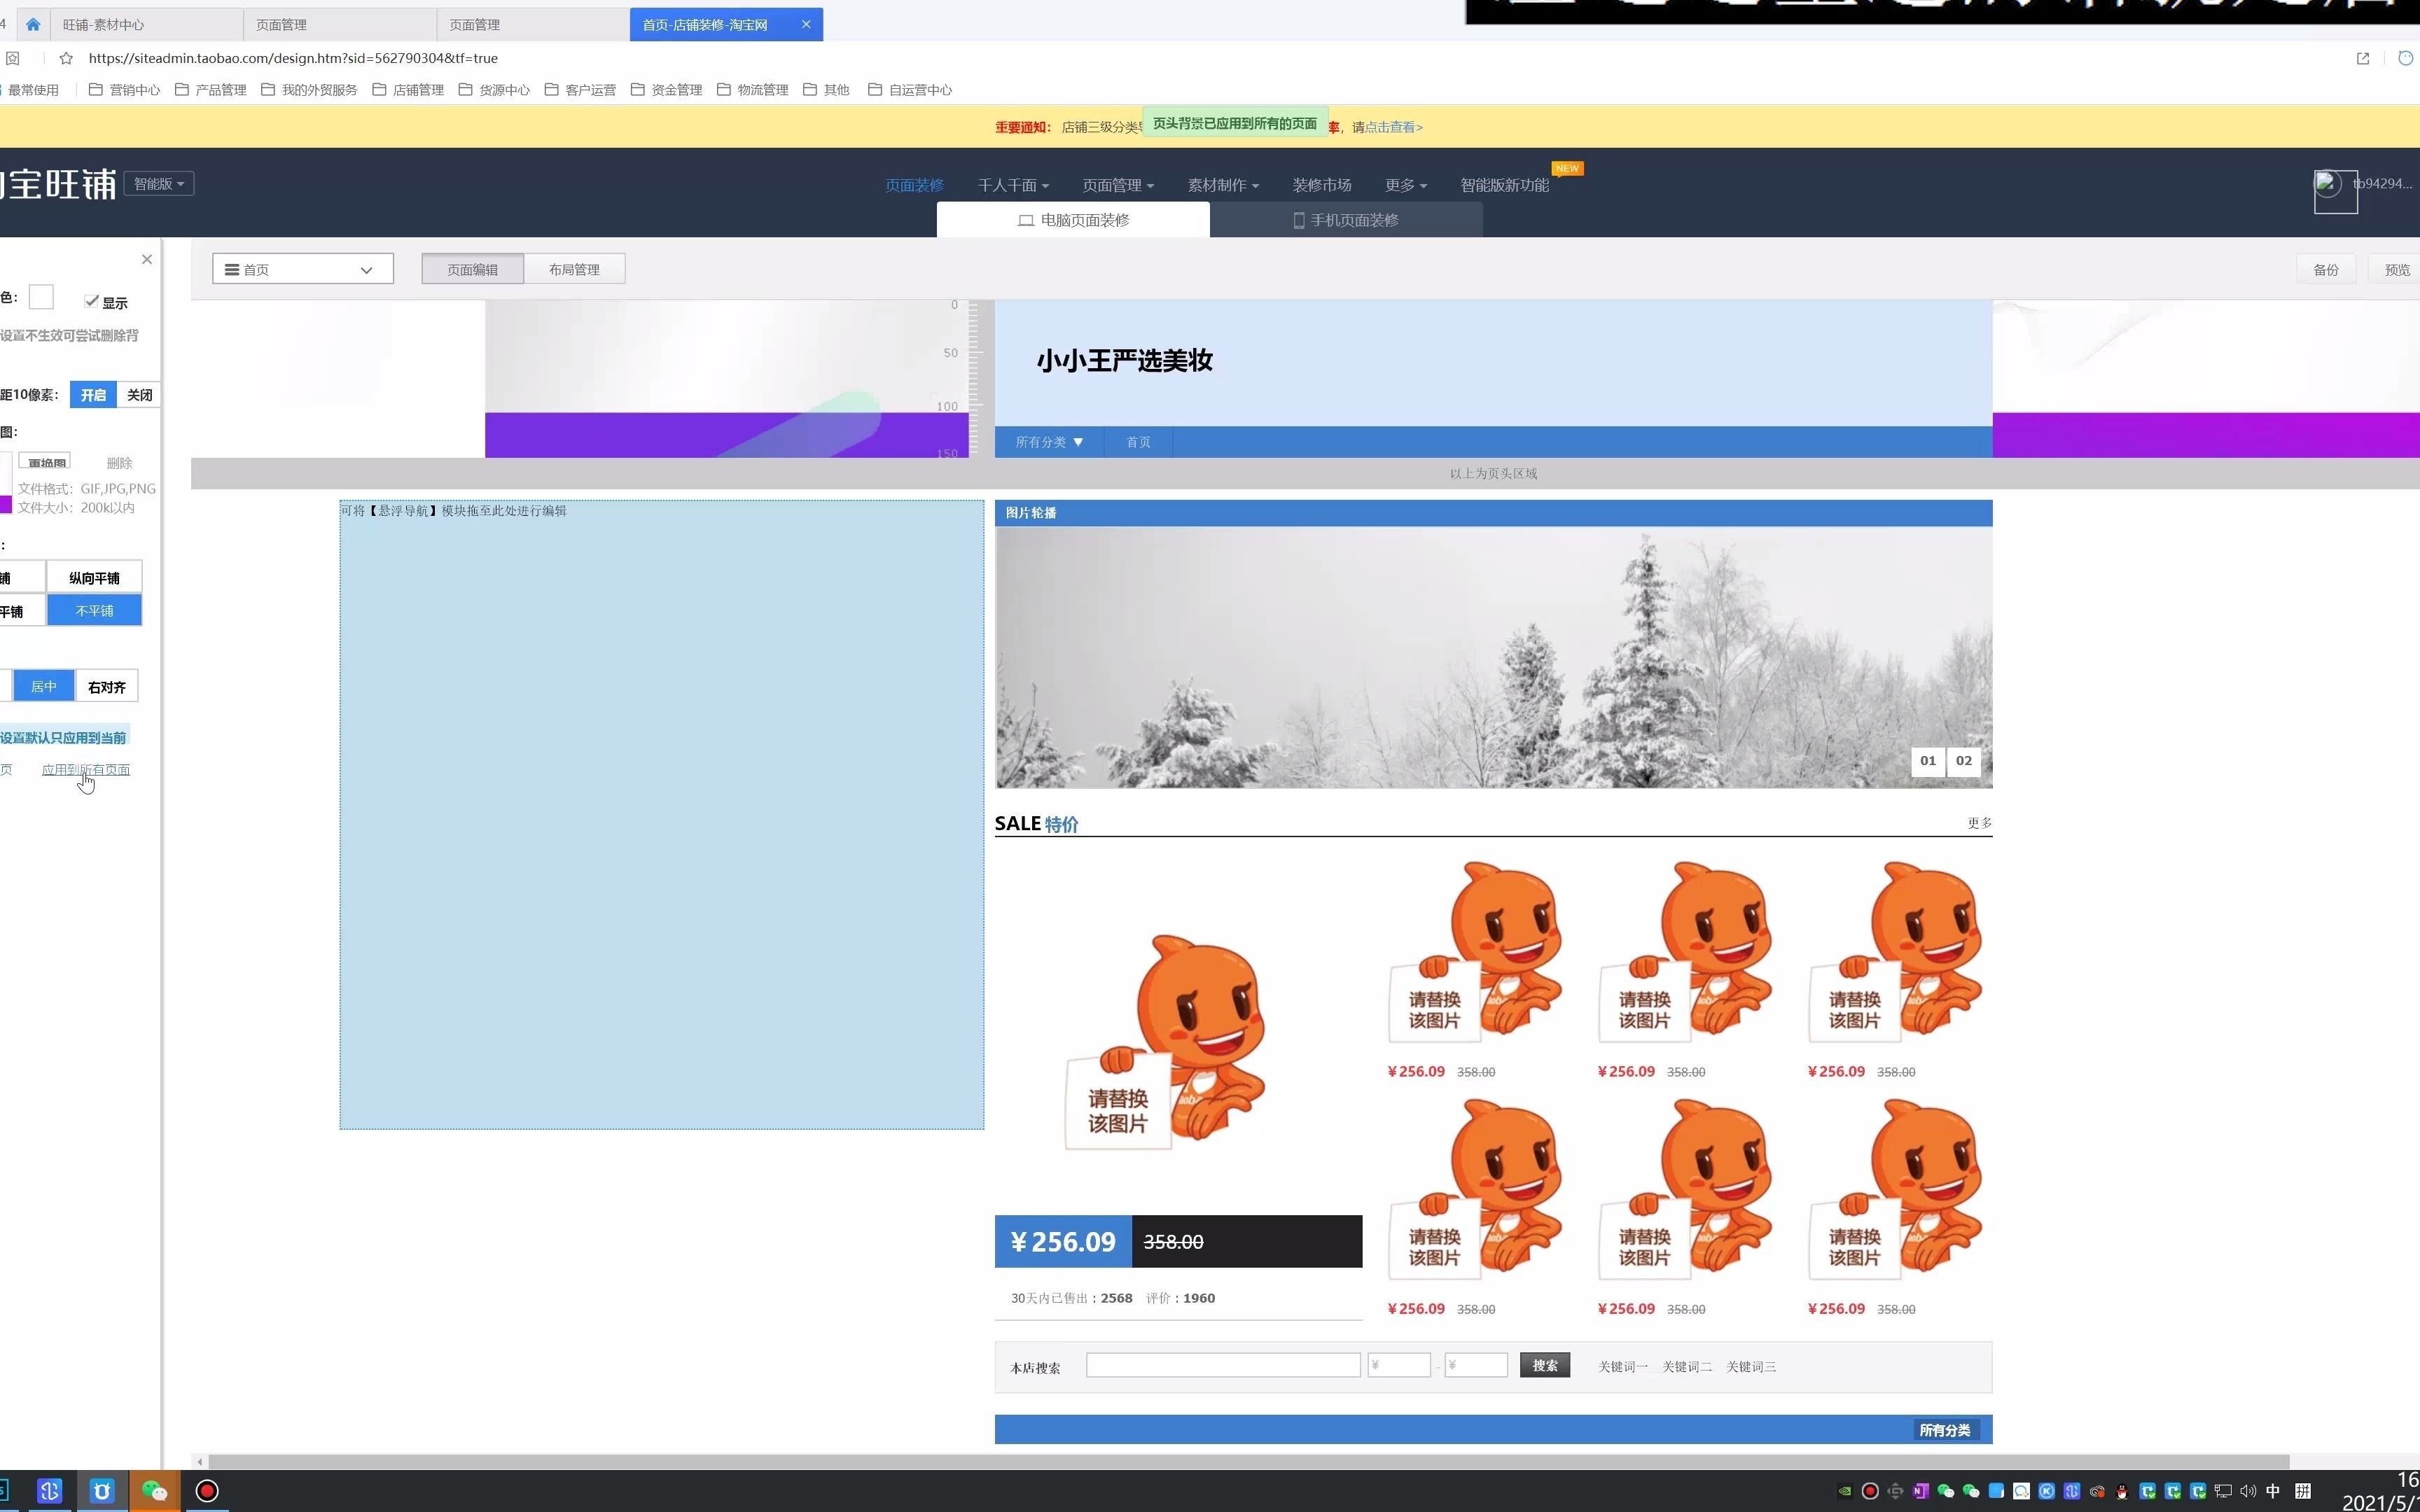
Task: Select the 页面编辑 mode button
Action: [x=472, y=269]
